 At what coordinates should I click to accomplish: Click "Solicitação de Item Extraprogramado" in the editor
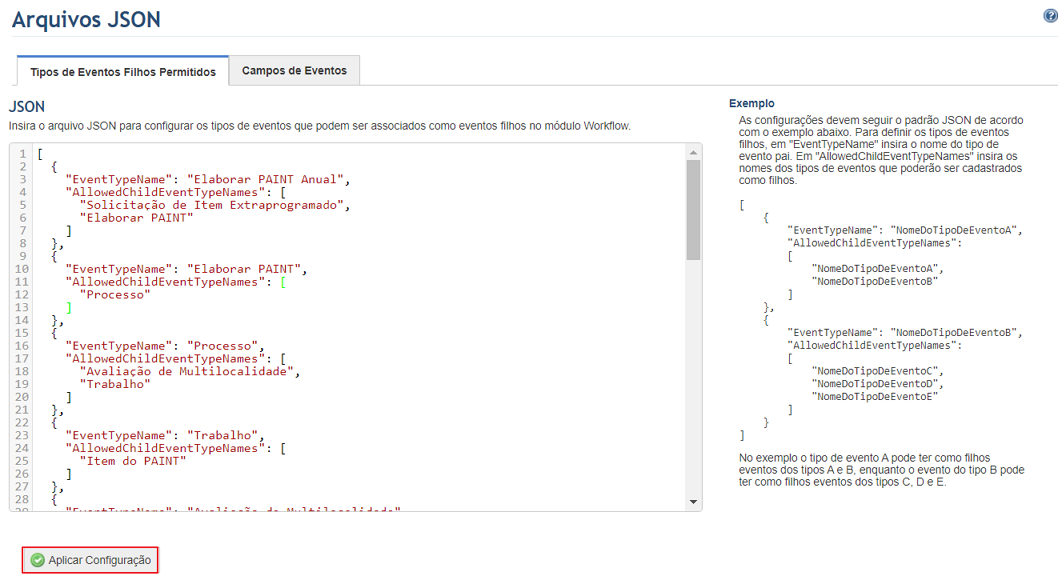tap(212, 205)
